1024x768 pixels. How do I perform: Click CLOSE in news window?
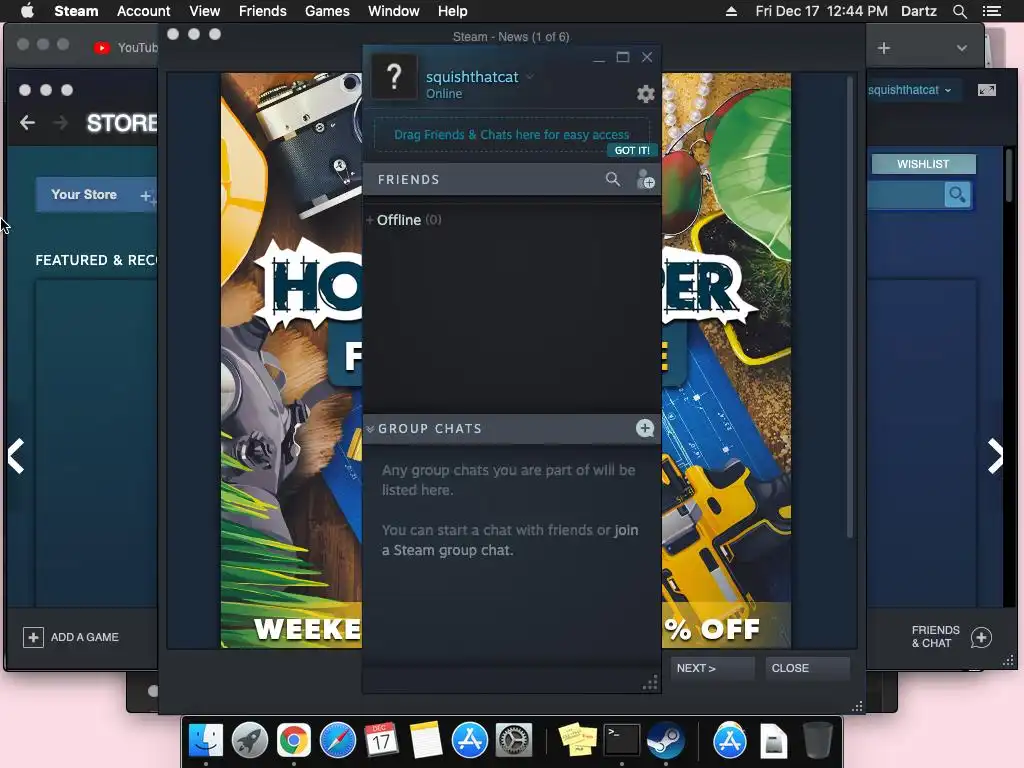coord(807,668)
